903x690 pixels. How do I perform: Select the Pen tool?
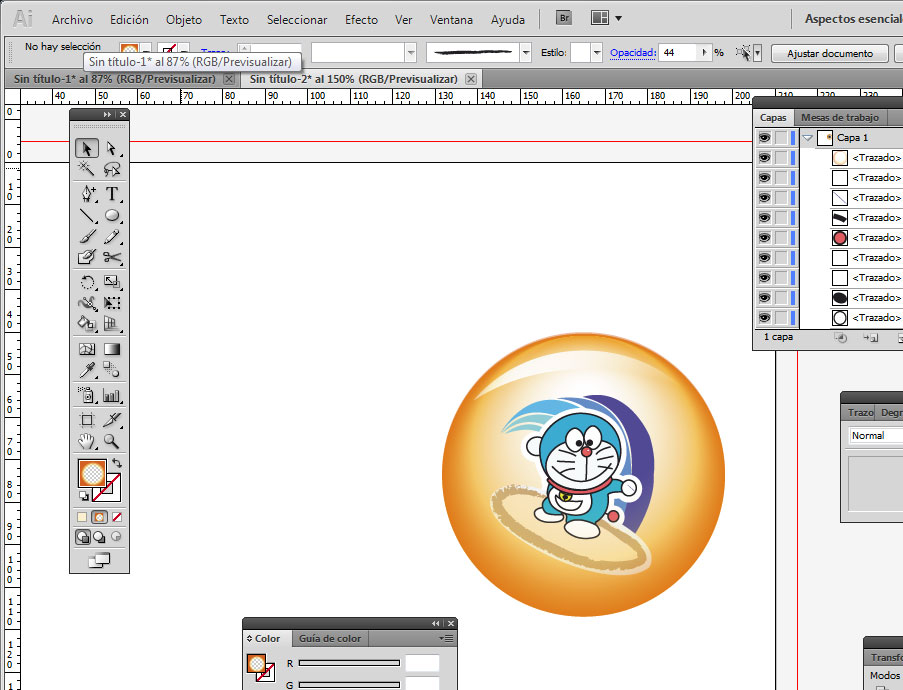[x=87, y=194]
